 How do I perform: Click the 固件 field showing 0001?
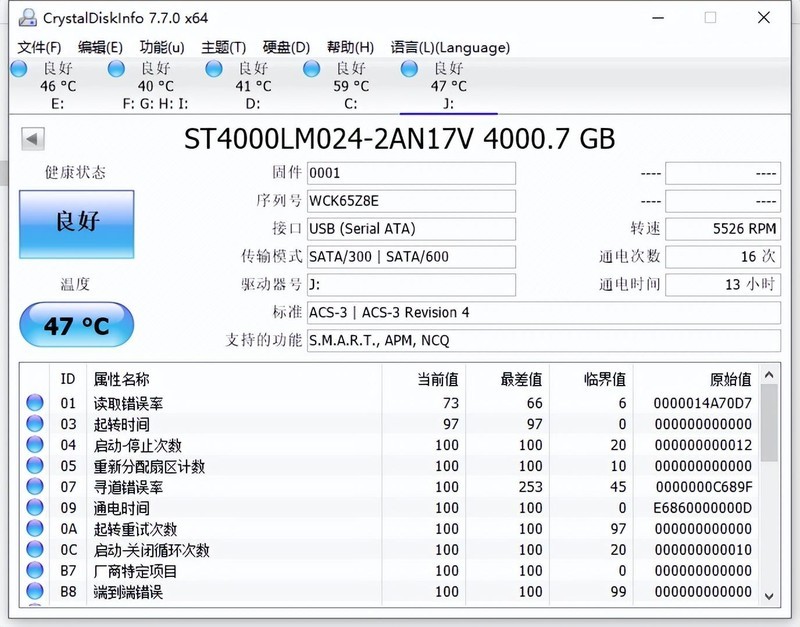[x=411, y=173]
